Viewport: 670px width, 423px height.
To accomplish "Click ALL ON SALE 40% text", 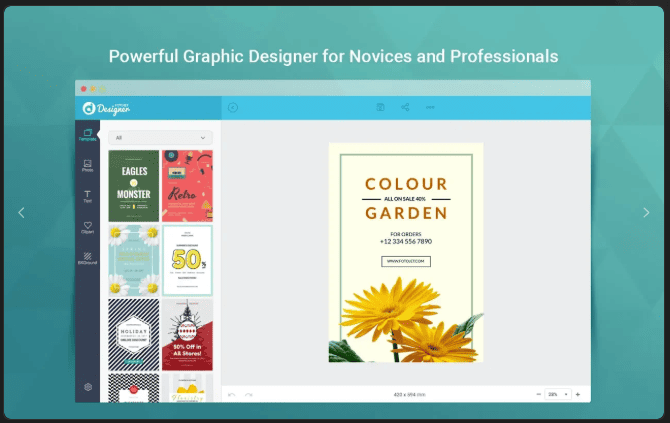I will 405,199.
